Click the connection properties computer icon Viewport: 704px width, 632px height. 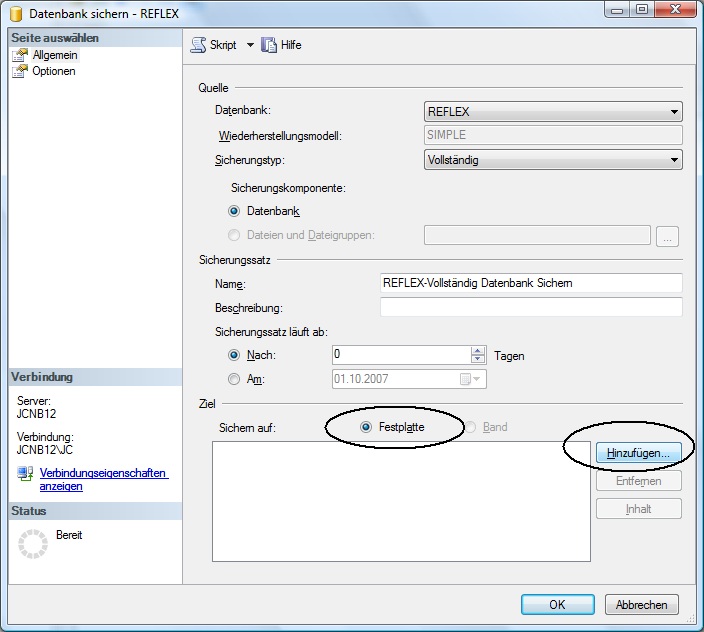(26, 474)
